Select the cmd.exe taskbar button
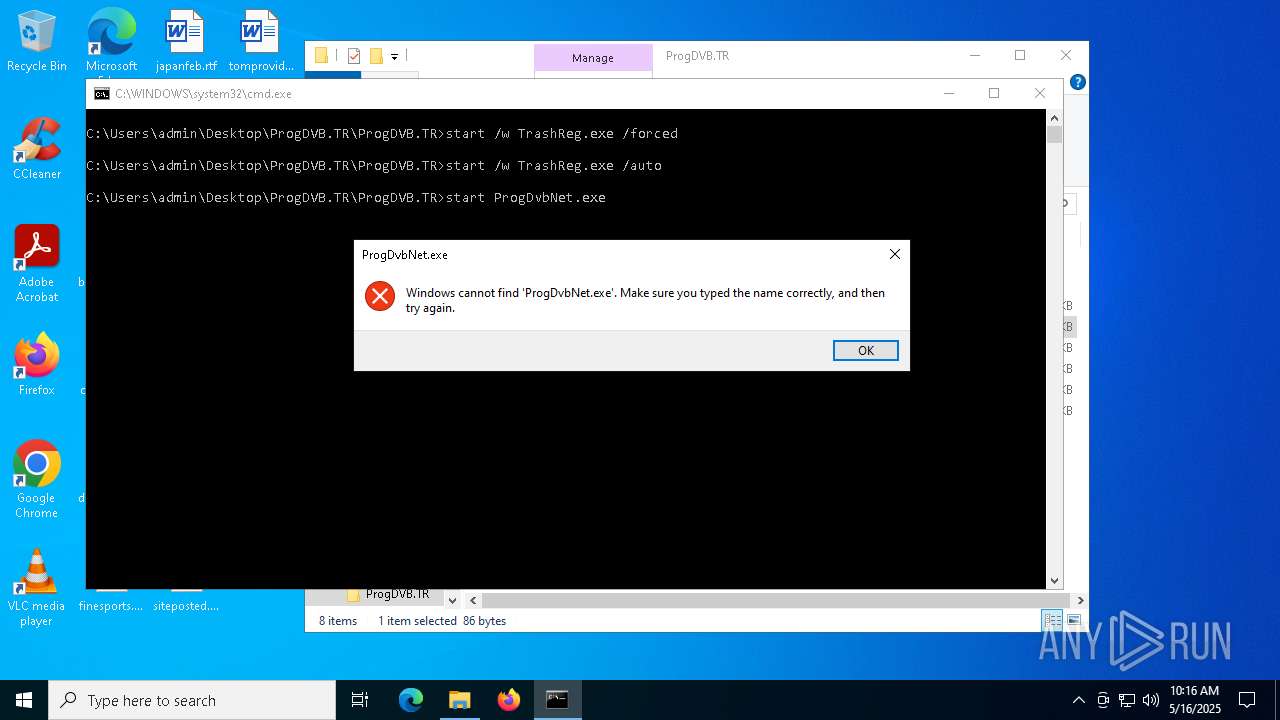Viewport: 1280px width, 720px height. [557, 700]
